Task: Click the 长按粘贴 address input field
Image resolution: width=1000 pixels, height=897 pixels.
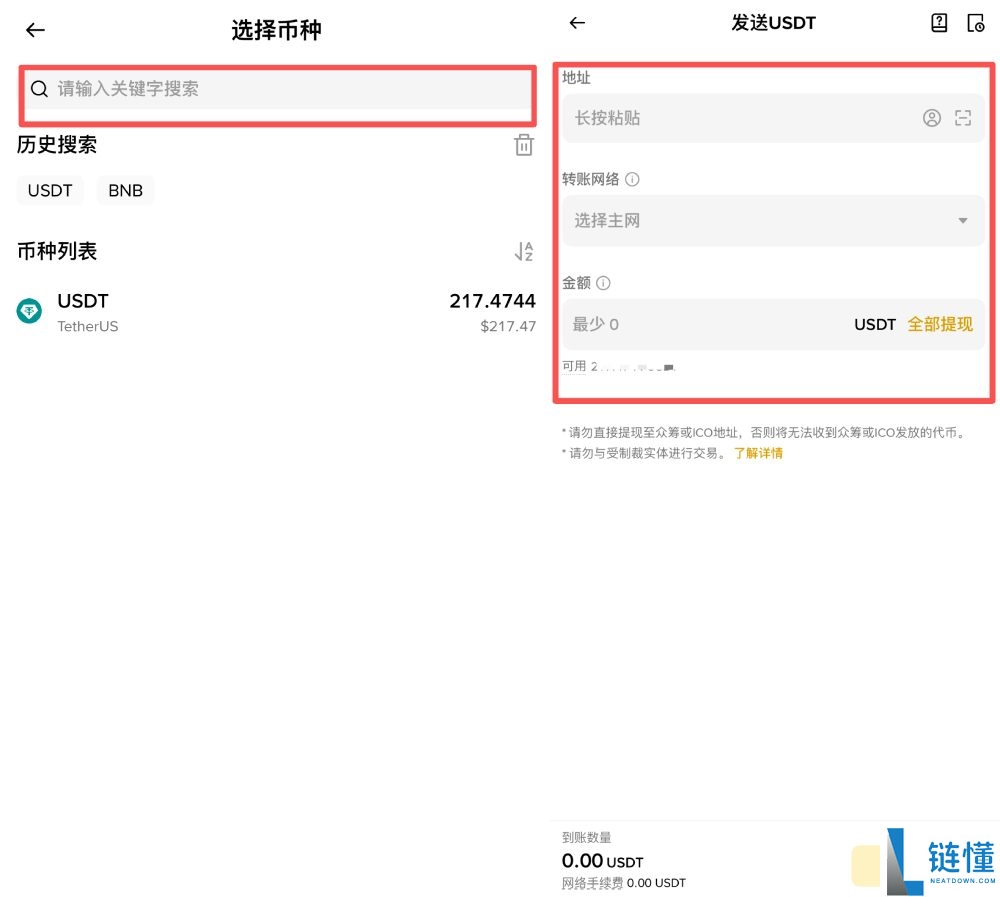Action: 773,118
